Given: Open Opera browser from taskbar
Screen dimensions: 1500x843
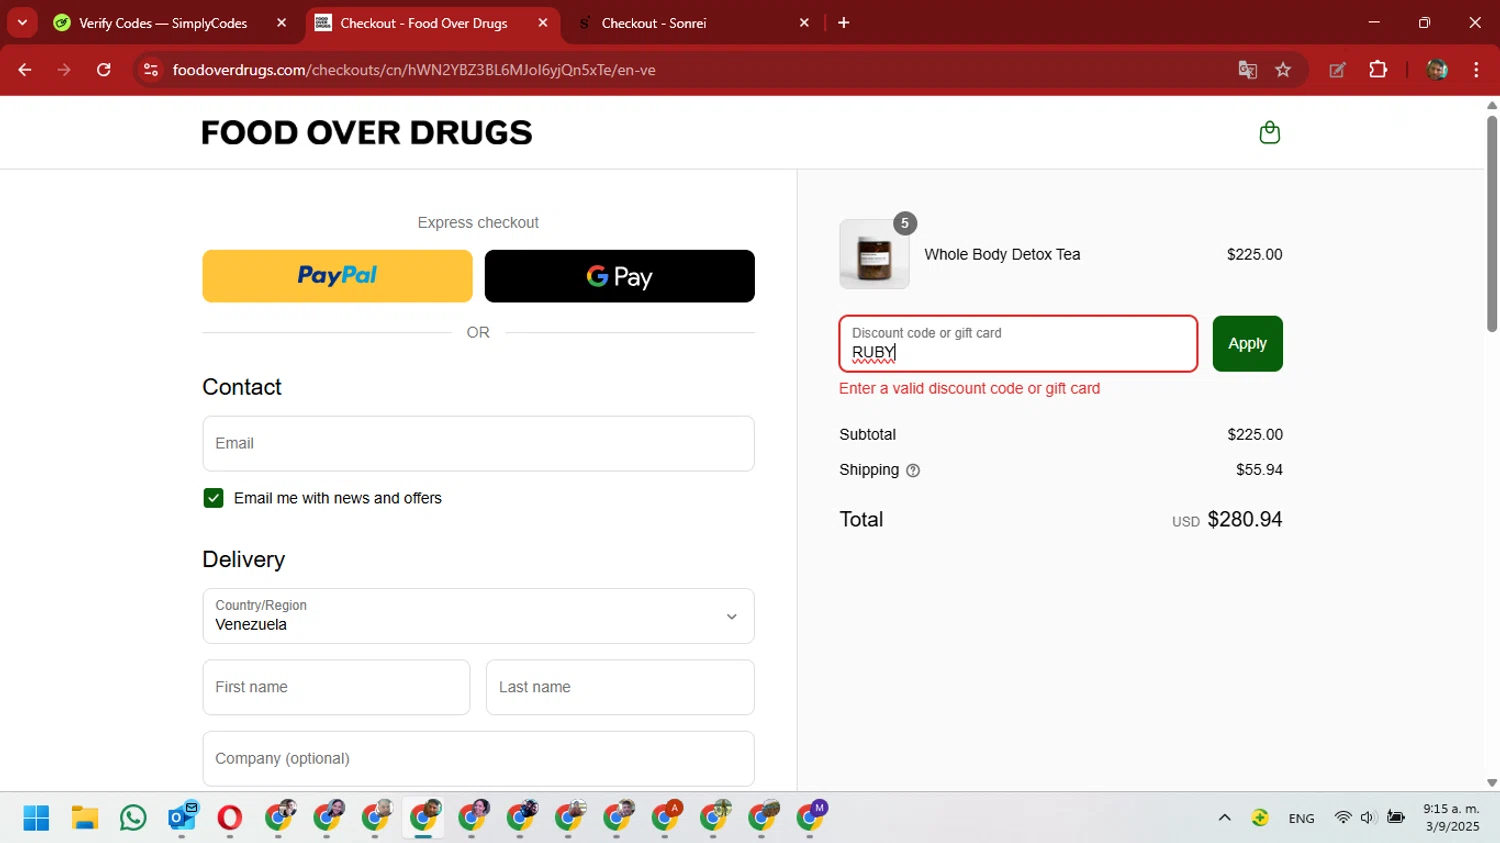Looking at the screenshot, I should coord(230,818).
